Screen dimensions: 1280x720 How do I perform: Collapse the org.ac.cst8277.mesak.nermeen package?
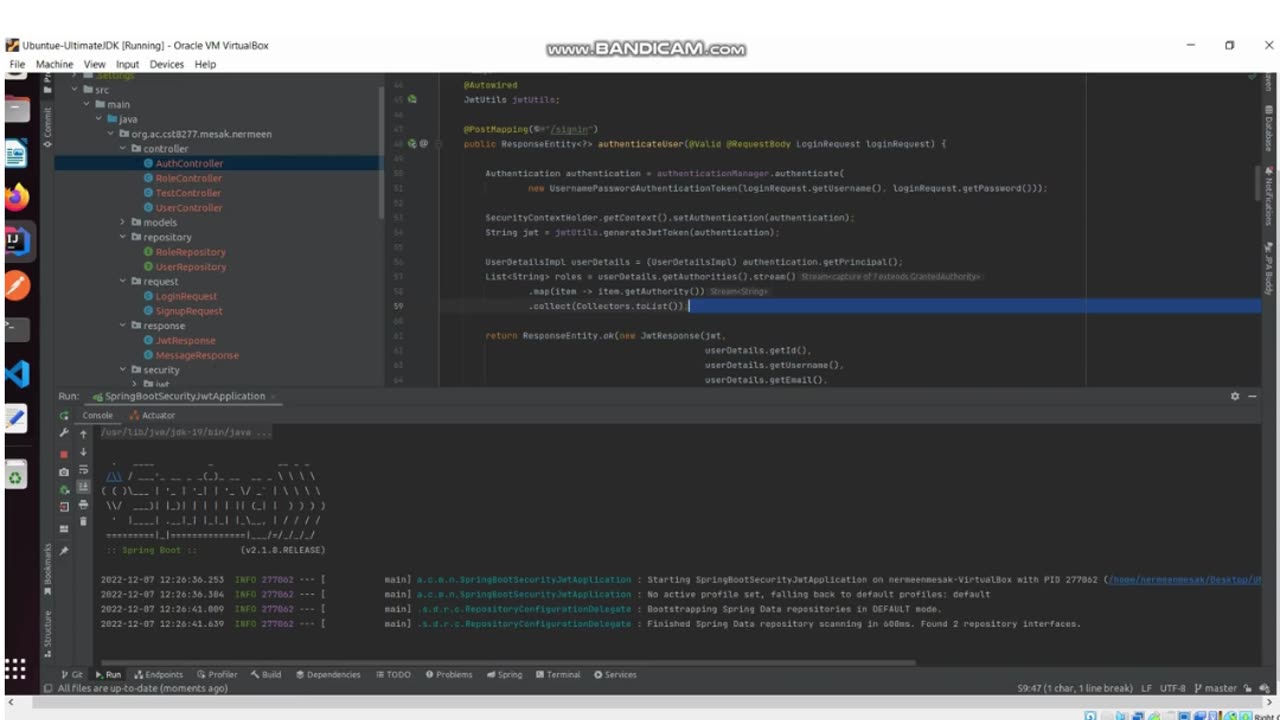click(110, 134)
